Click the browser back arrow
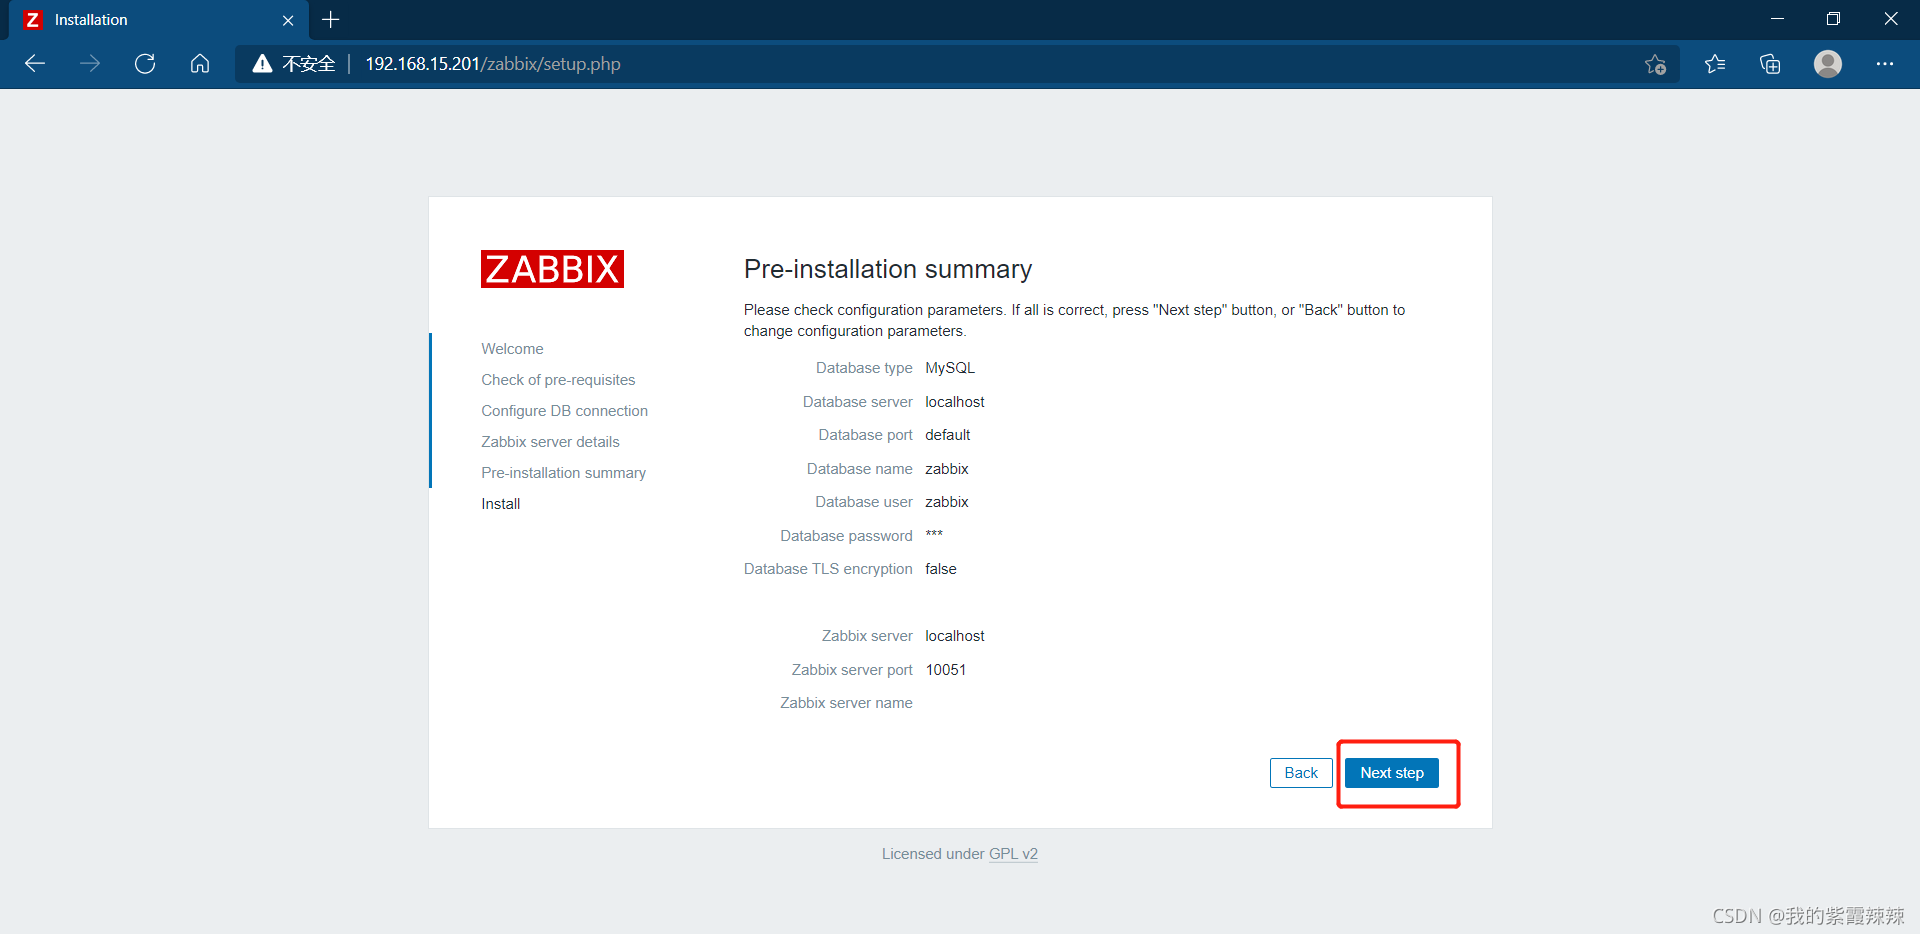Image resolution: width=1920 pixels, height=934 pixels. point(35,64)
